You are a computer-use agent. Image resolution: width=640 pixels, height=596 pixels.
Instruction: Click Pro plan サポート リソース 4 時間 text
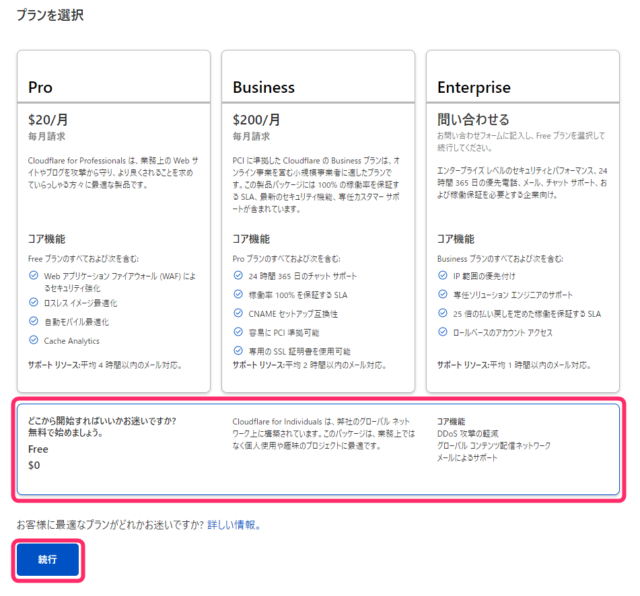tap(105, 365)
